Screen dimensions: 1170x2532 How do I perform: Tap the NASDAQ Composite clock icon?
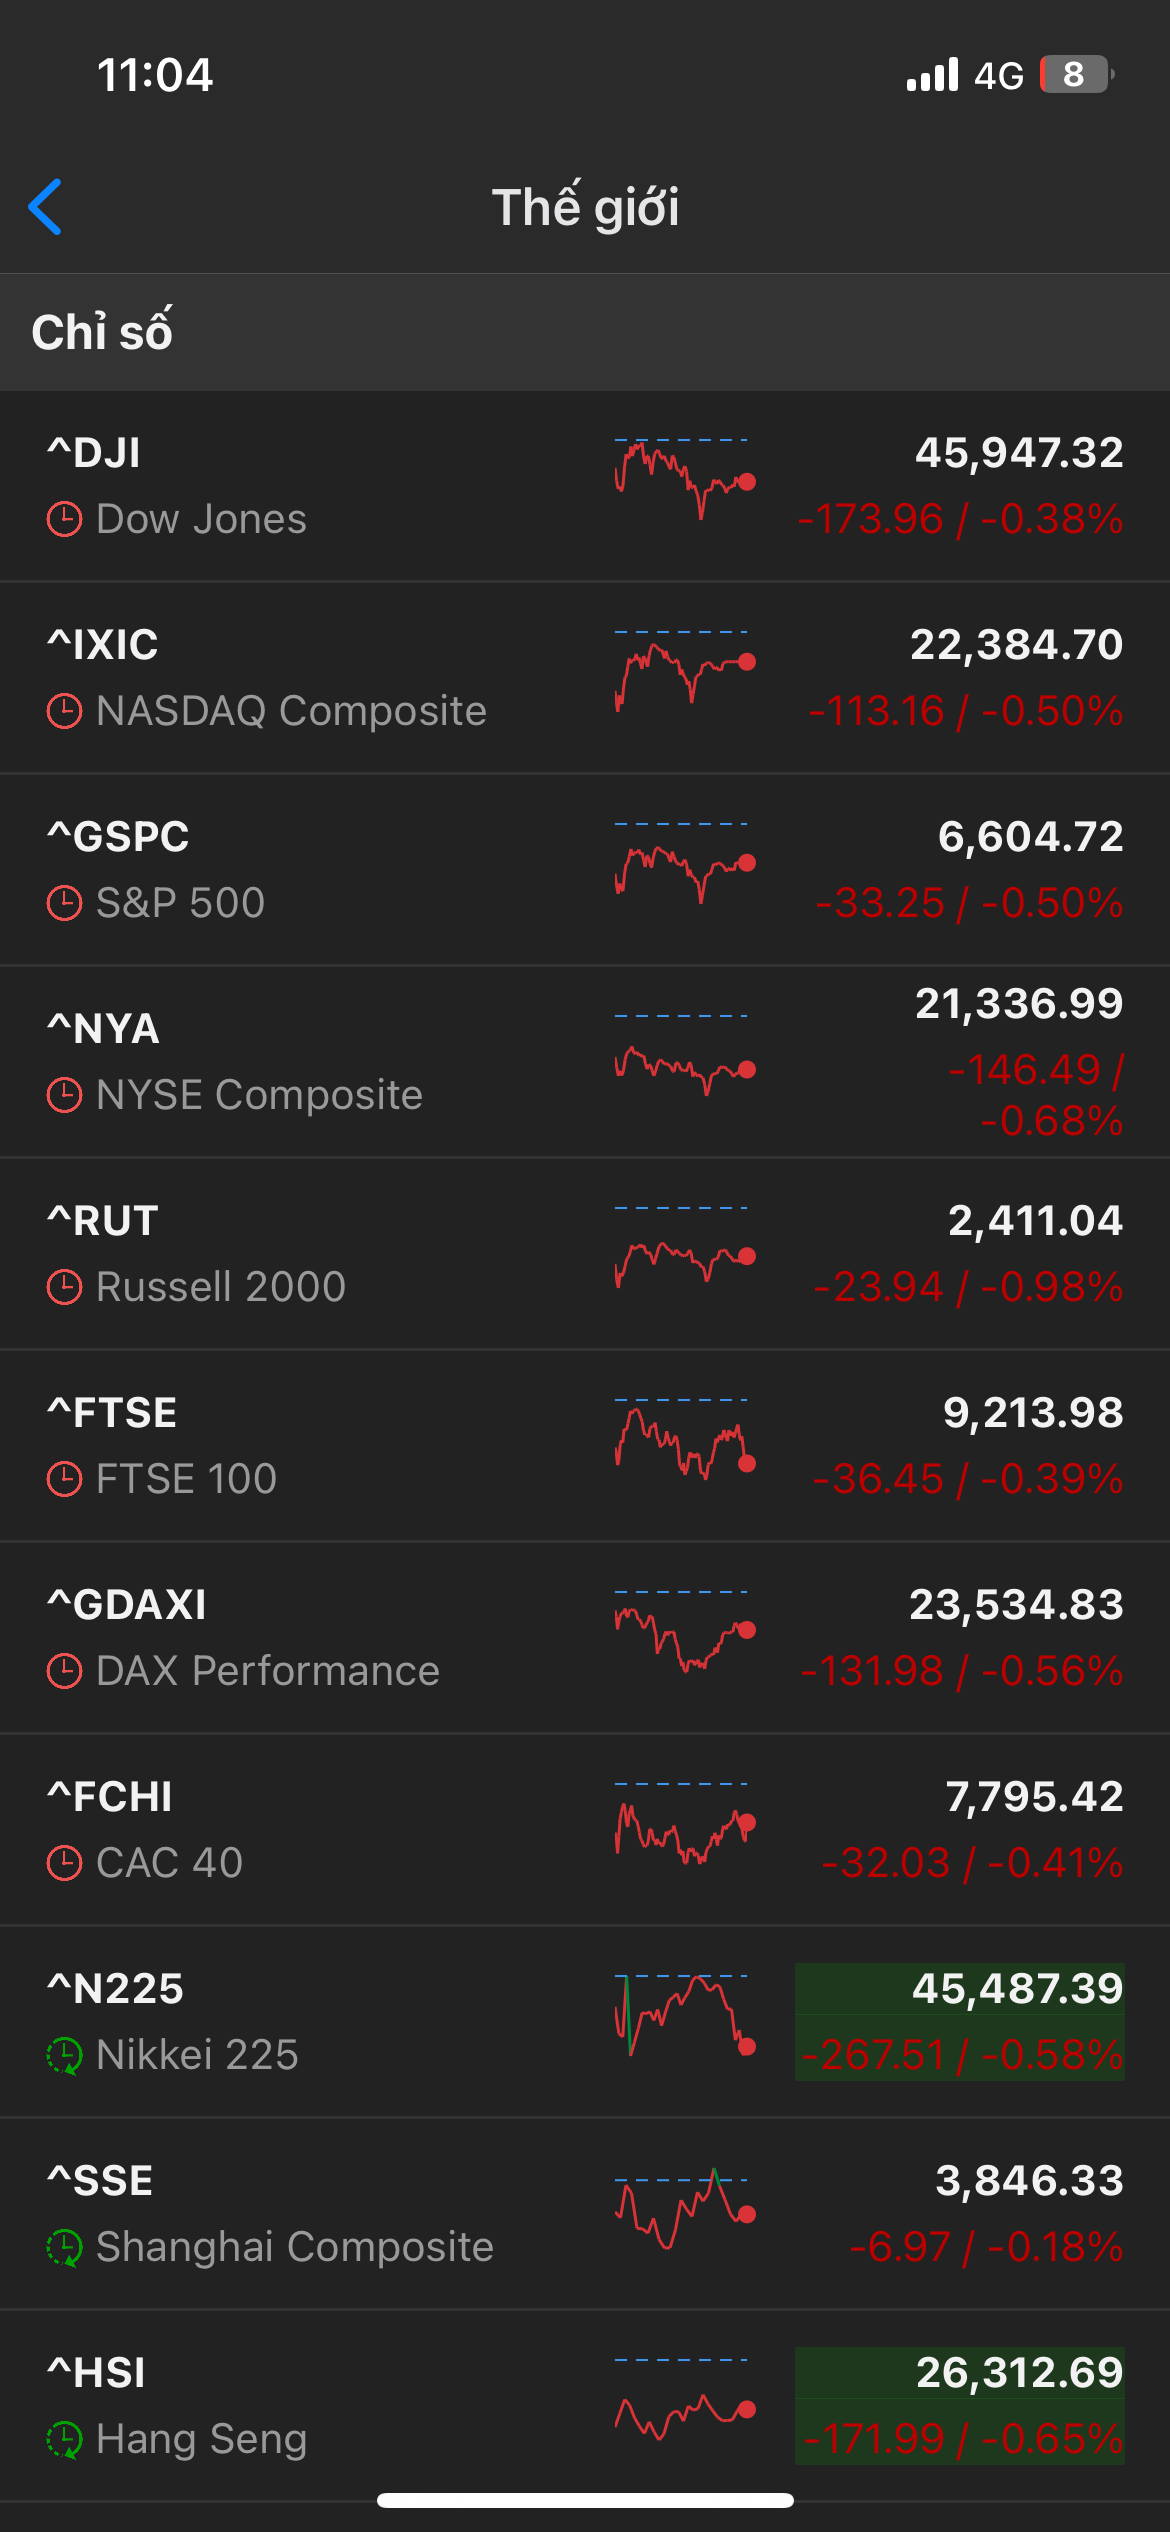65,712
